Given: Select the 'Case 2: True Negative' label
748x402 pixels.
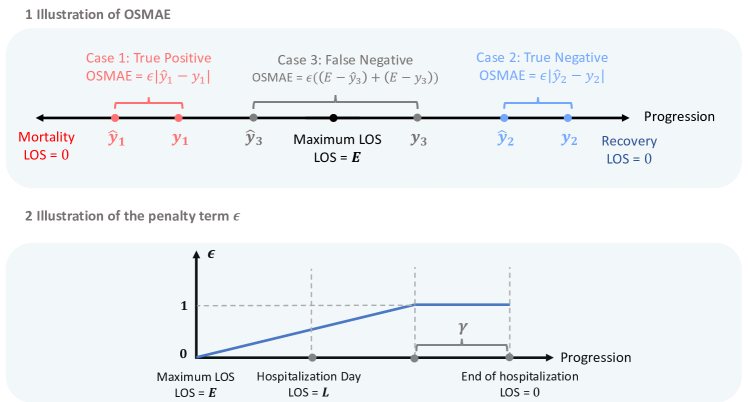Looking at the screenshot, I should 542,58.
